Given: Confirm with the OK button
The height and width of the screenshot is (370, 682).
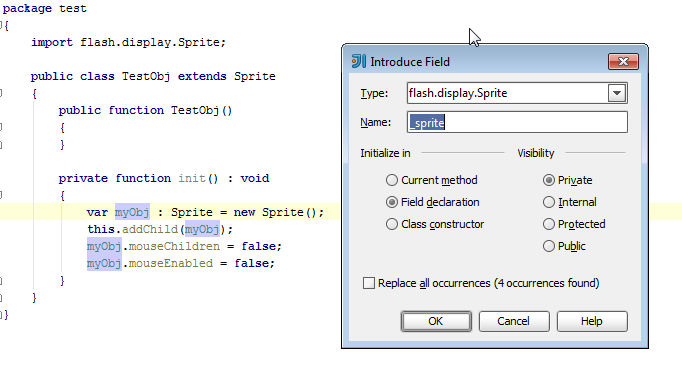Looking at the screenshot, I should click(436, 321).
